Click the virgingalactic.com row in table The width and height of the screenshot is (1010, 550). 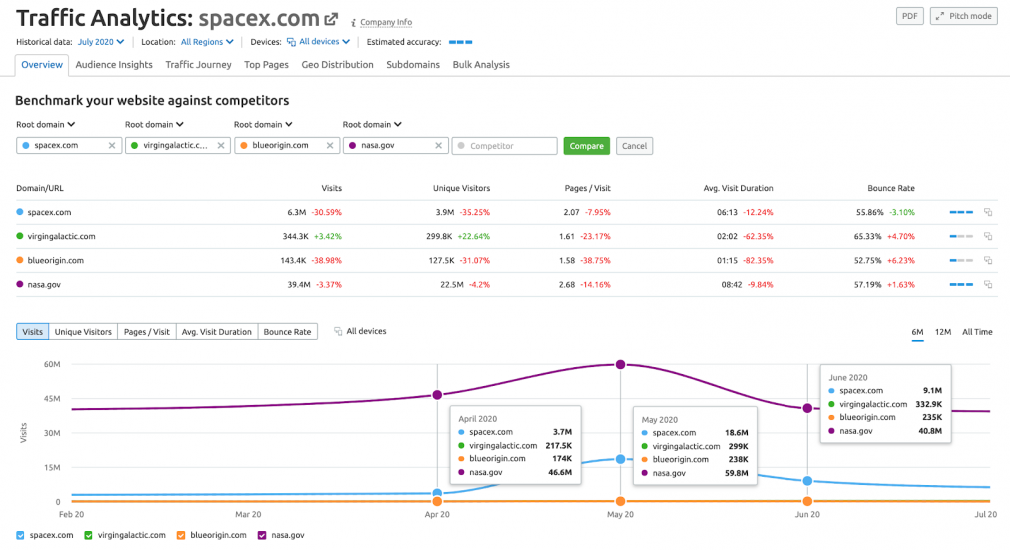(x=506, y=236)
